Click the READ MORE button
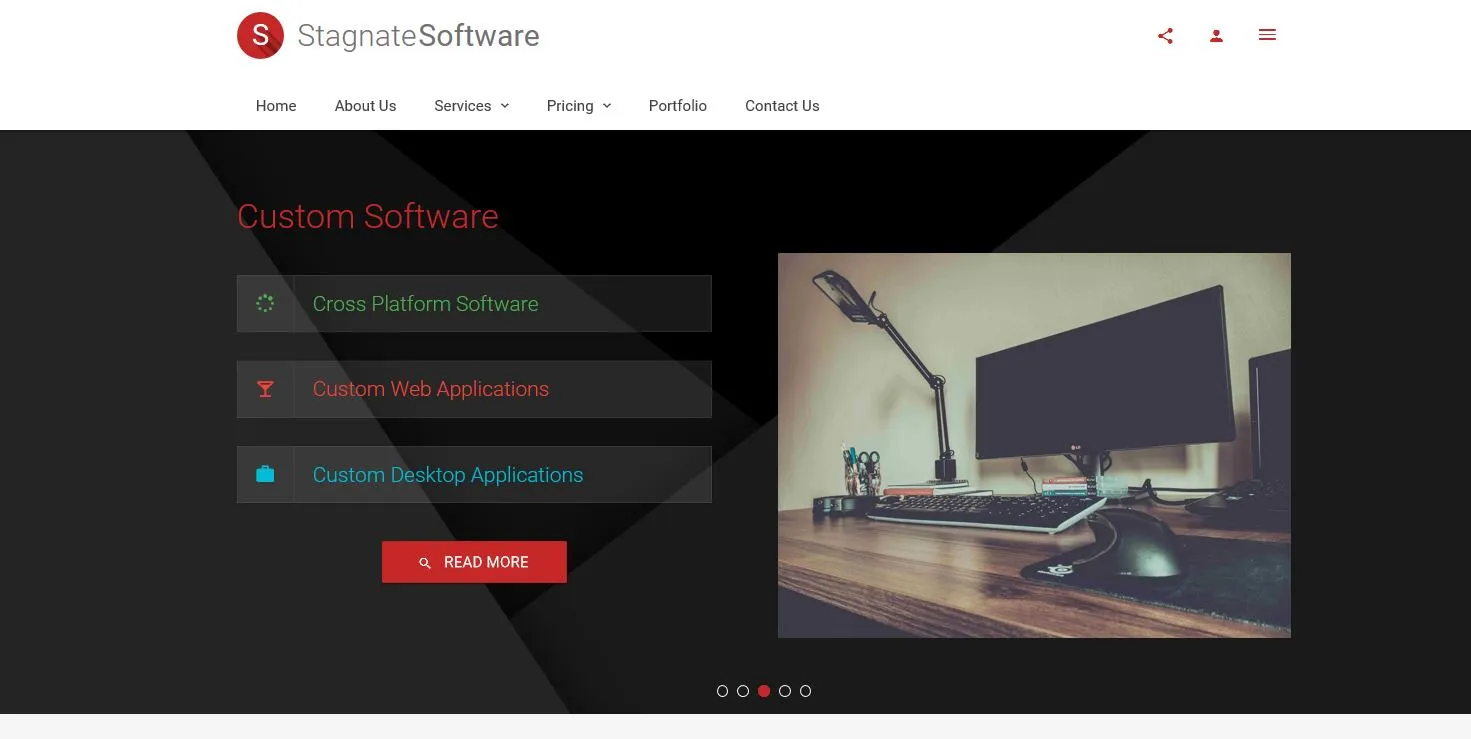The image size is (1471, 739). [474, 562]
